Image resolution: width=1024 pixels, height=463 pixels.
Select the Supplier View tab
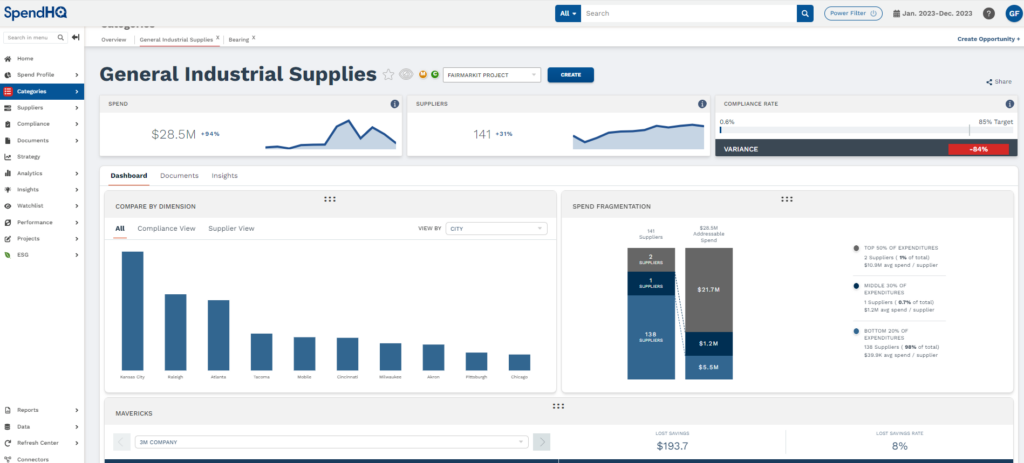[231, 229]
